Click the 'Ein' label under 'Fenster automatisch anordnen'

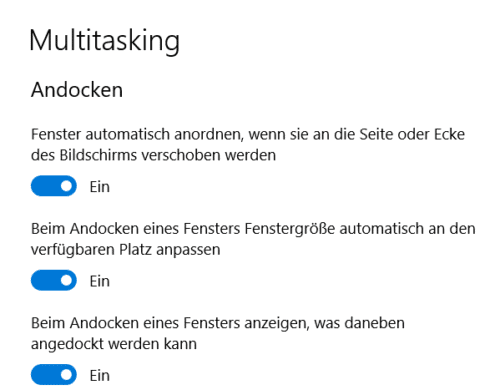click(99, 187)
